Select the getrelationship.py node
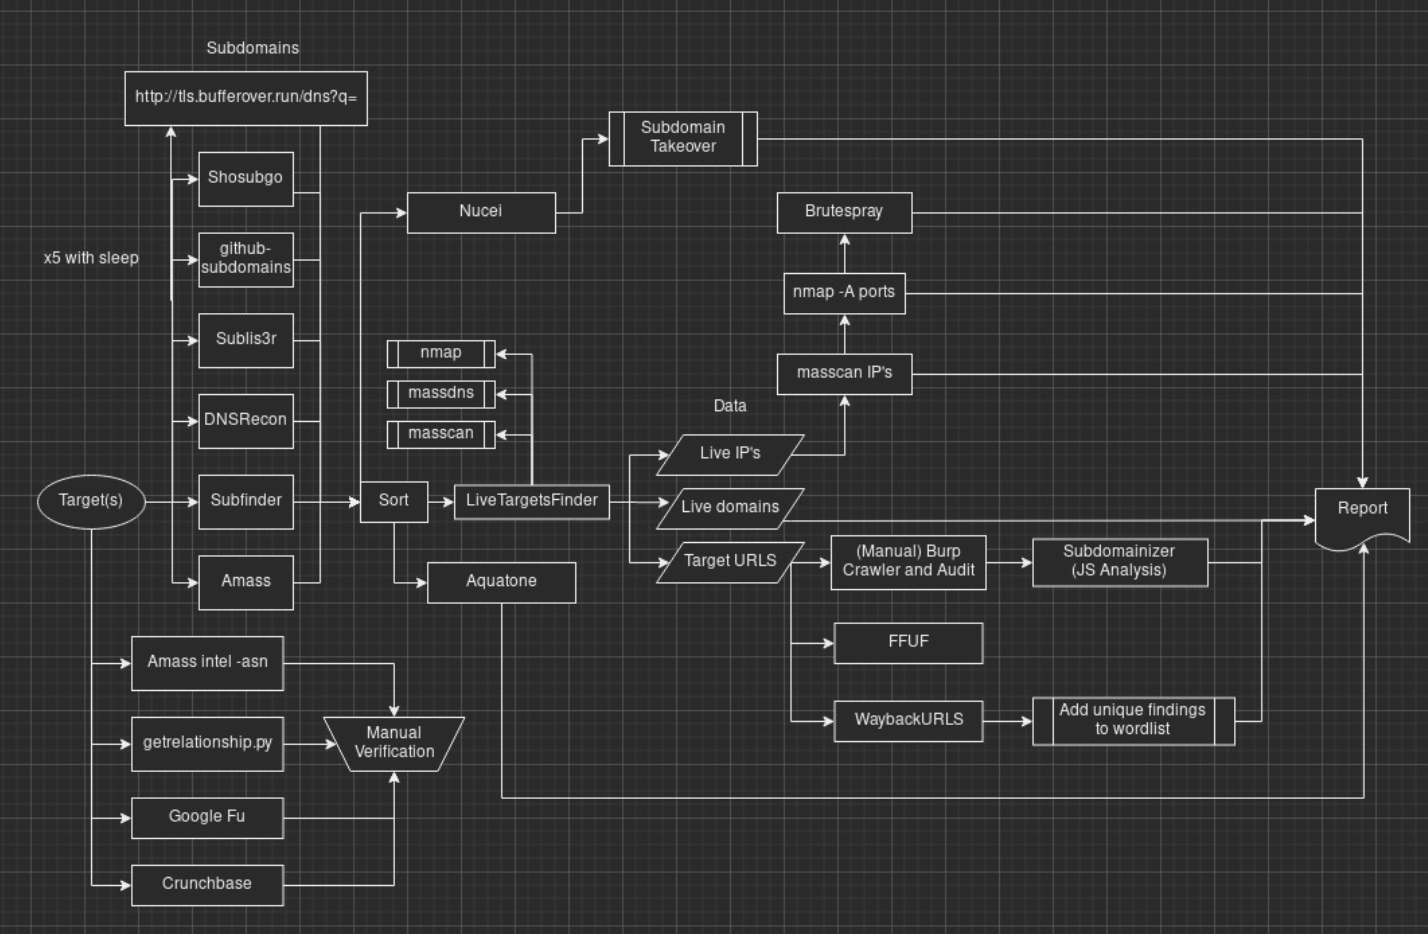This screenshot has width=1428, height=934. (208, 744)
